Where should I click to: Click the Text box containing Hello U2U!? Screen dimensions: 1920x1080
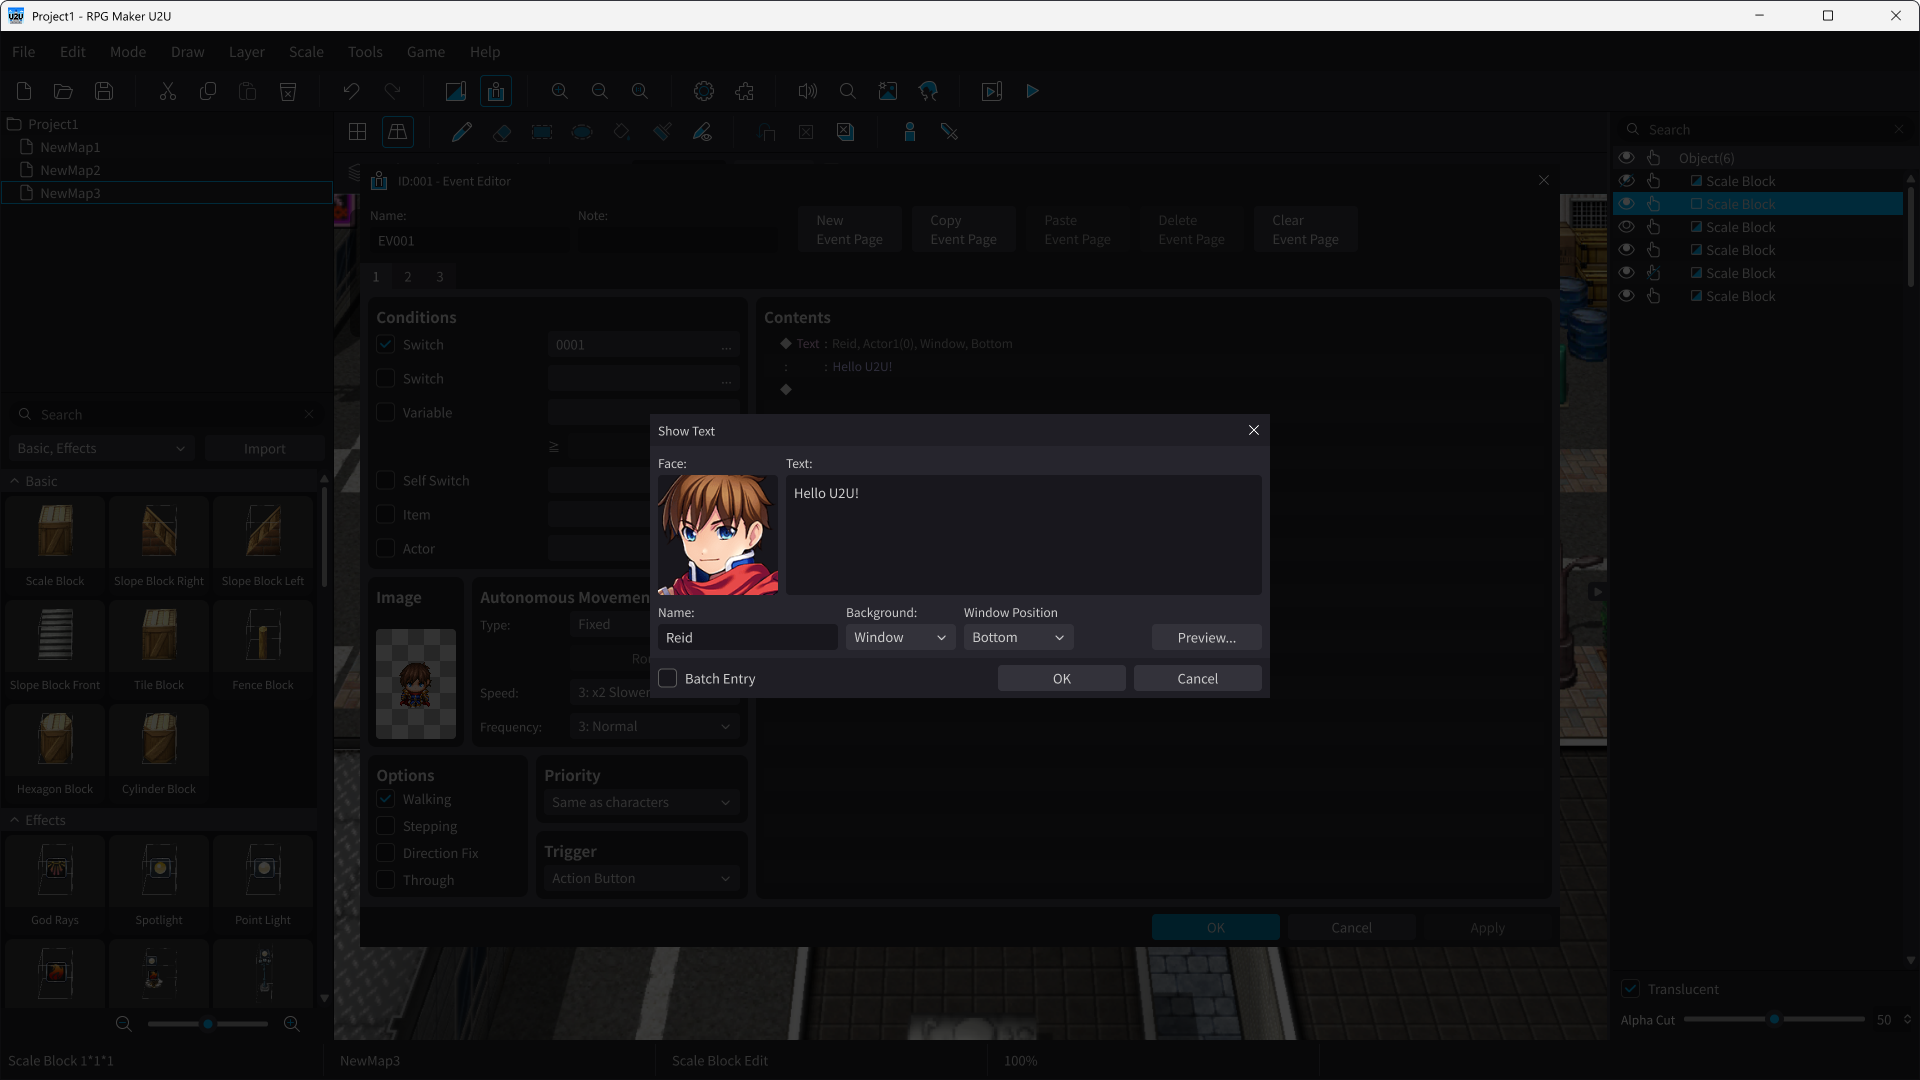1024,535
